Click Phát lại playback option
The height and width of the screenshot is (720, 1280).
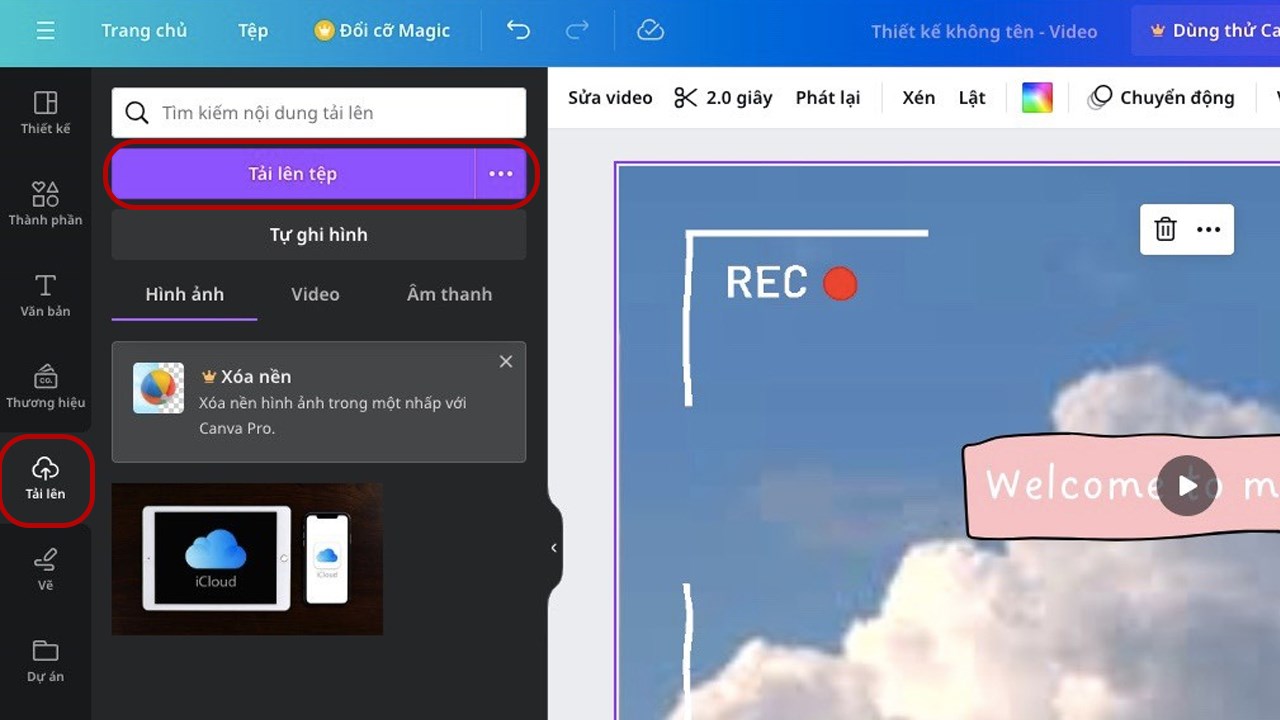coord(828,98)
